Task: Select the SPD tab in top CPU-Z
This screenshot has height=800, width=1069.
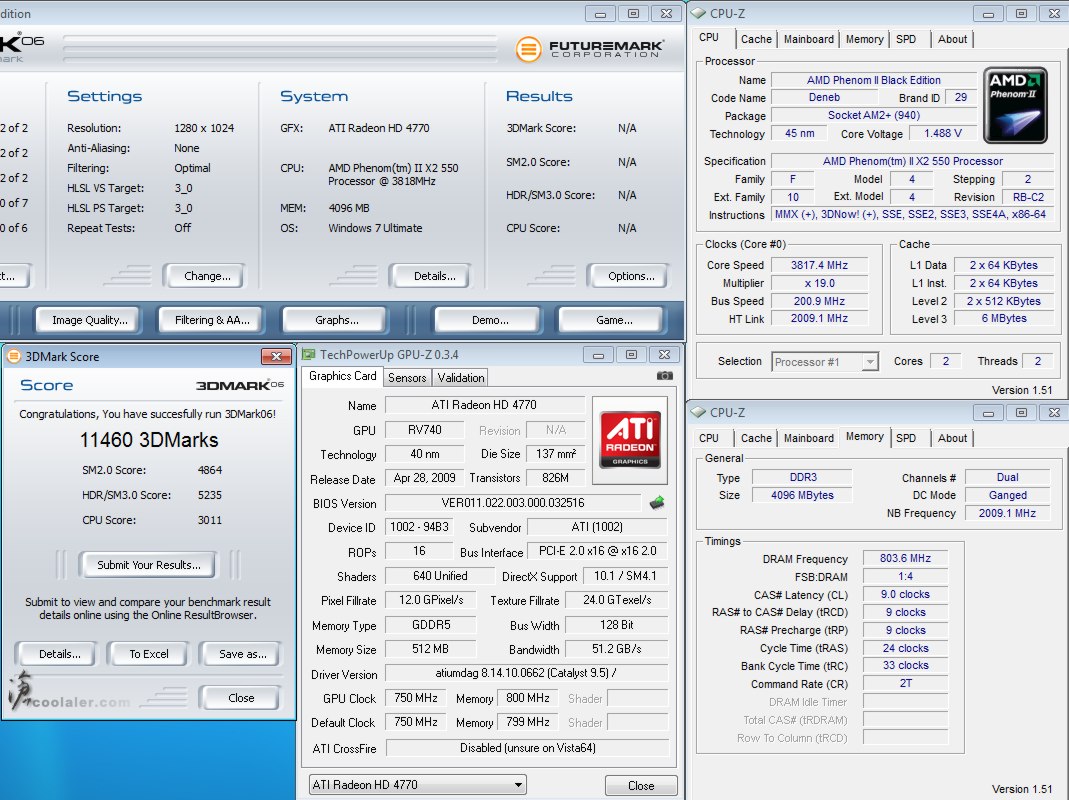Action: 906,39
